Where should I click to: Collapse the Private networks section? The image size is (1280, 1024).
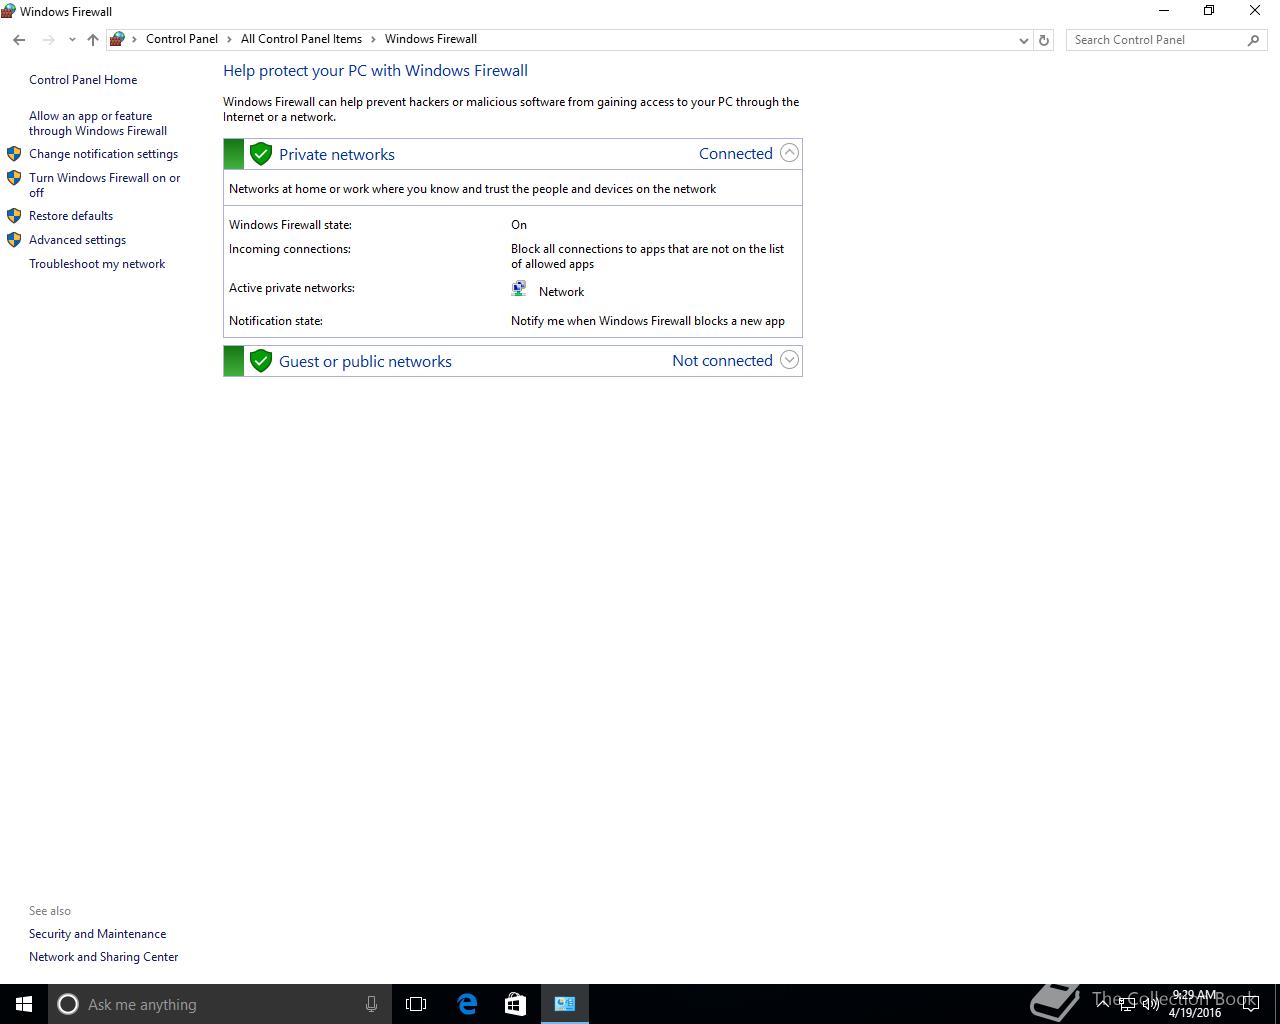pyautogui.click(x=789, y=153)
